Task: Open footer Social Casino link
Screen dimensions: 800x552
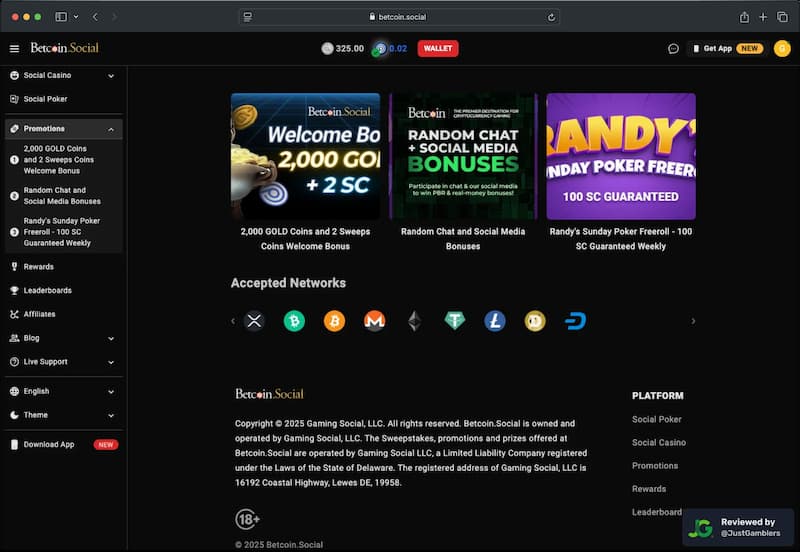Action: 659,442
